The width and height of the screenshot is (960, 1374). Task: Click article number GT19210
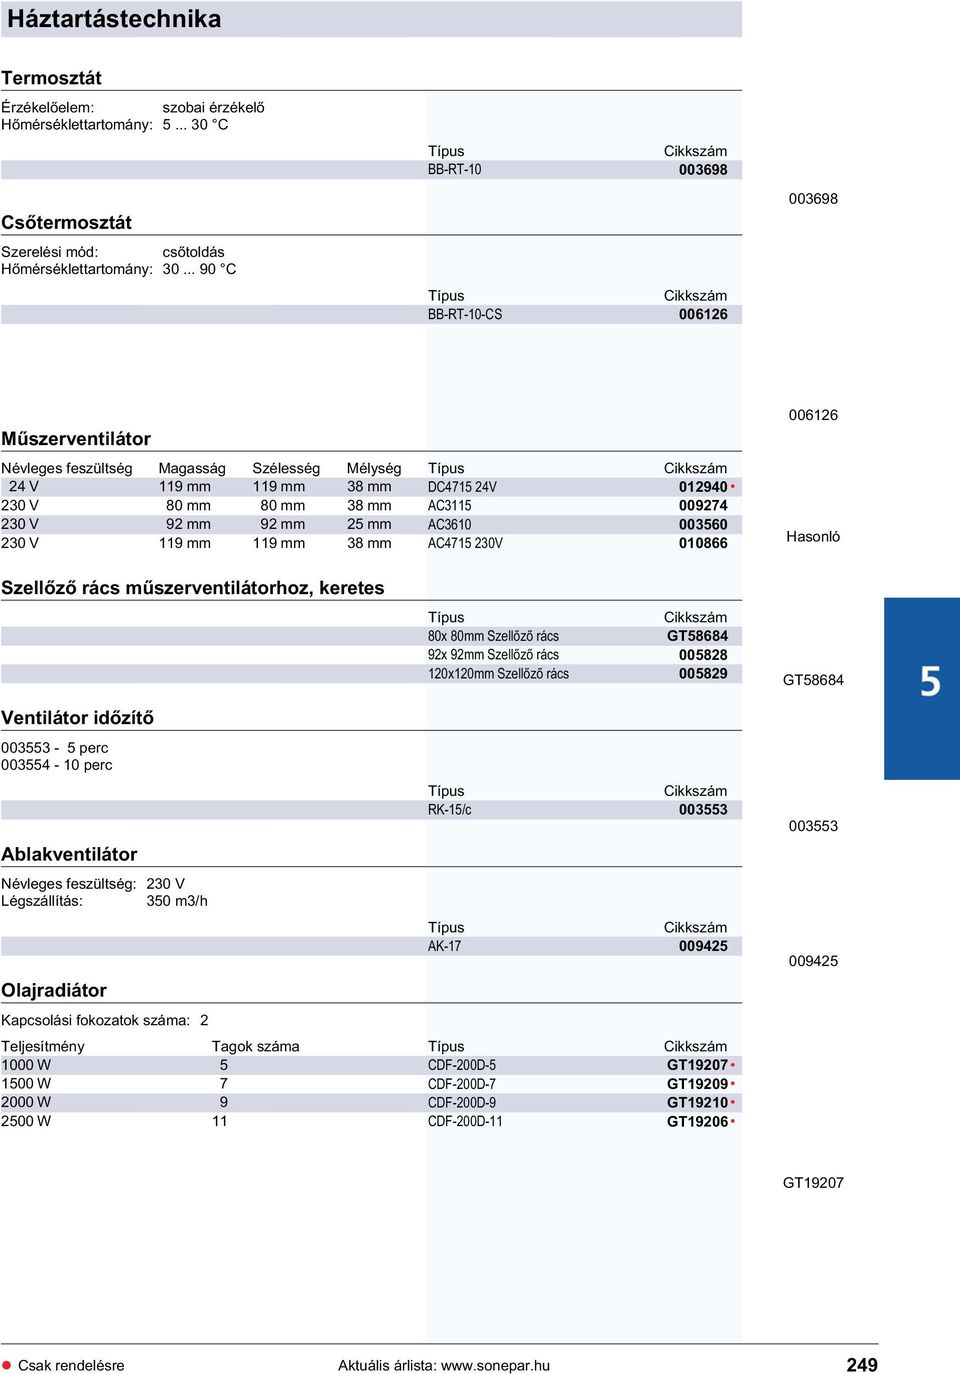pyautogui.click(x=697, y=1103)
